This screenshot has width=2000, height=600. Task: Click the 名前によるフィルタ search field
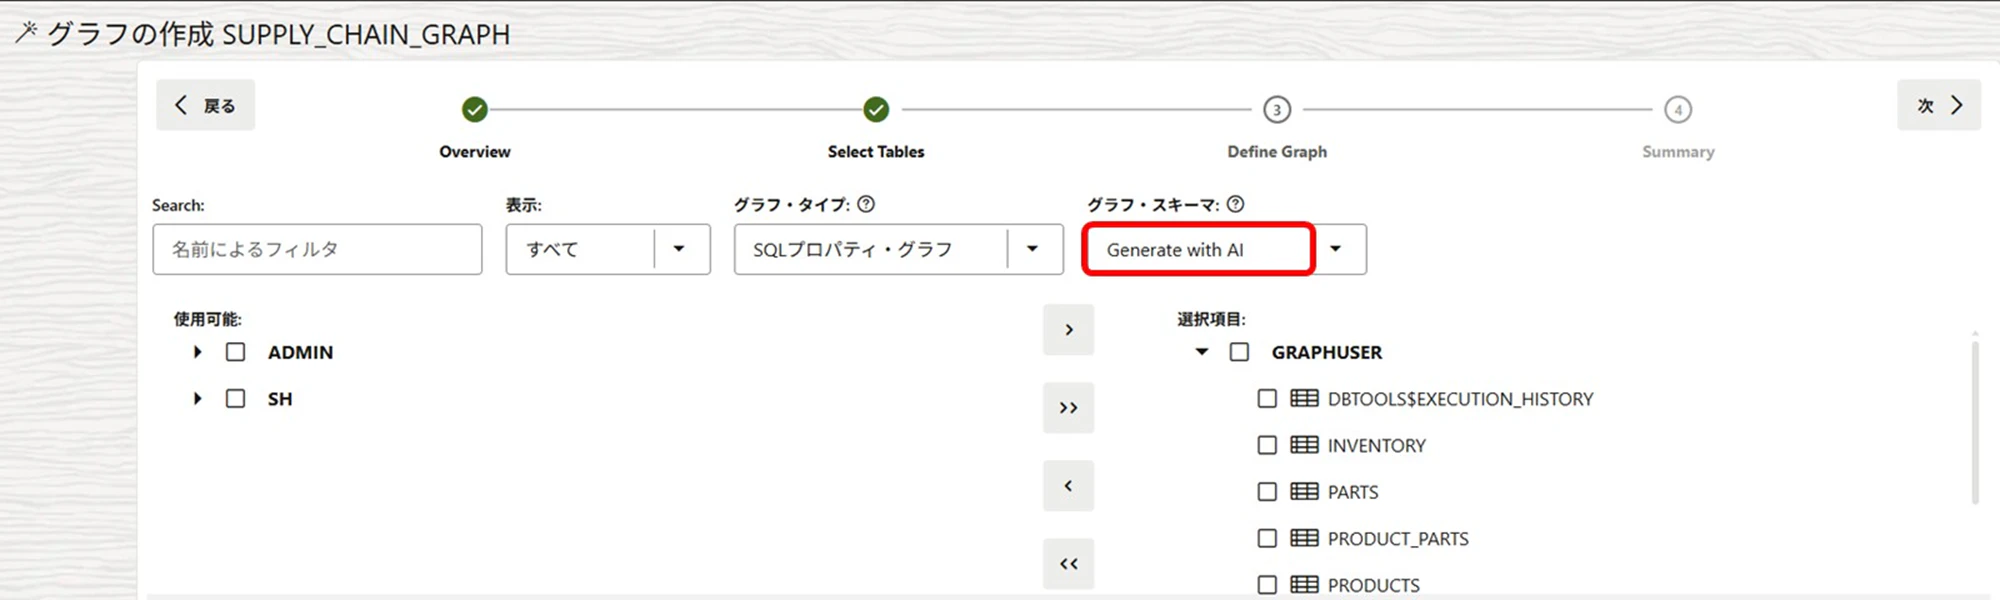pyautogui.click(x=317, y=249)
